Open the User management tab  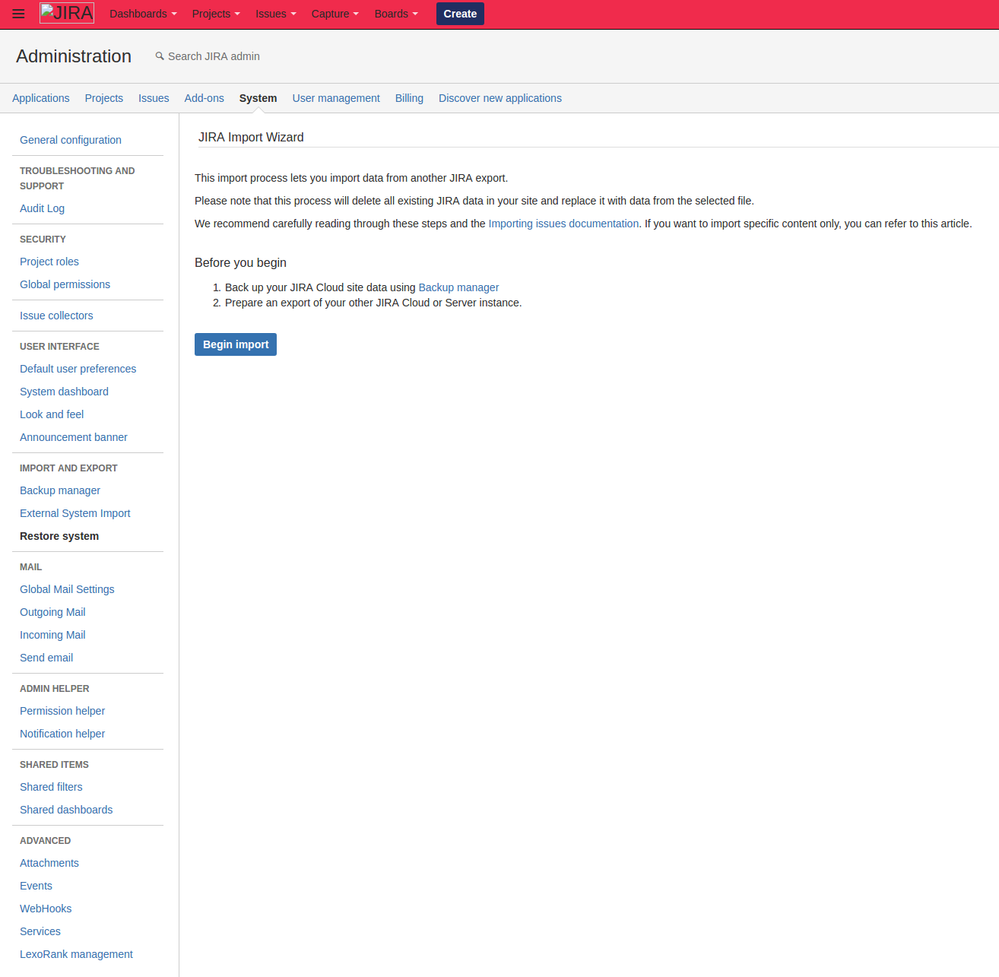[x=336, y=98]
